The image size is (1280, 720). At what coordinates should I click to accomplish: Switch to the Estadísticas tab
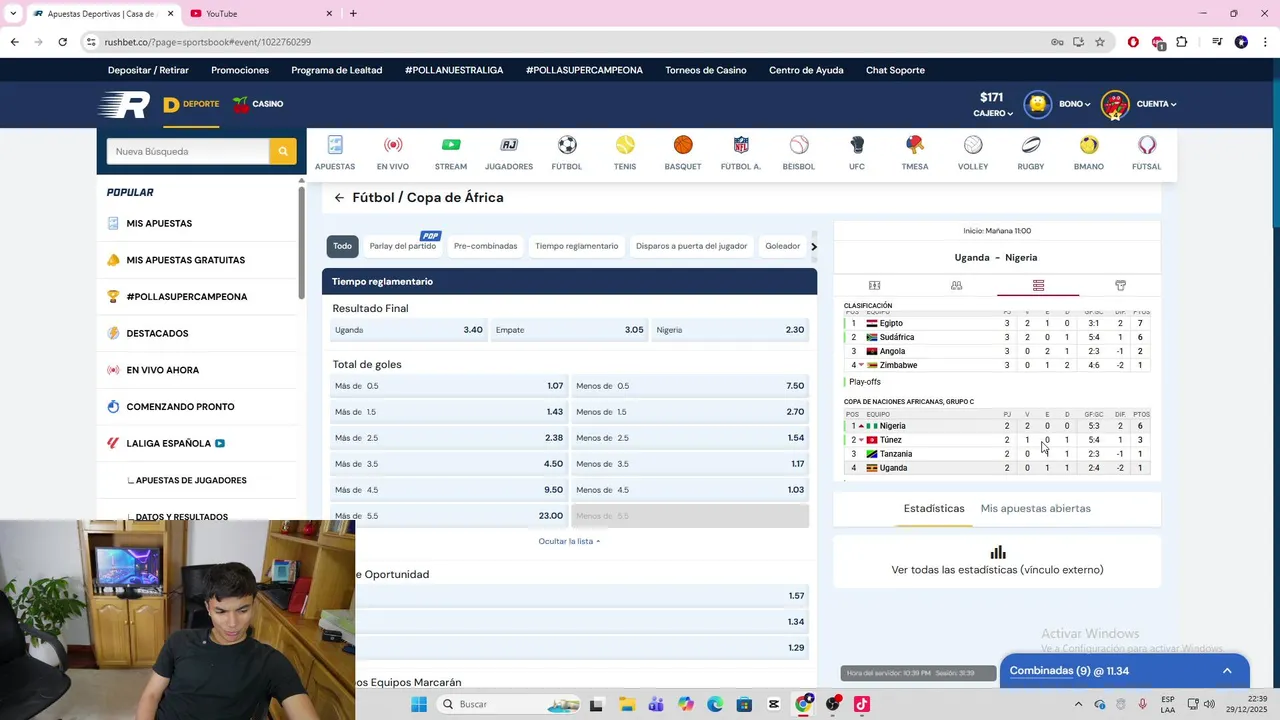934,509
